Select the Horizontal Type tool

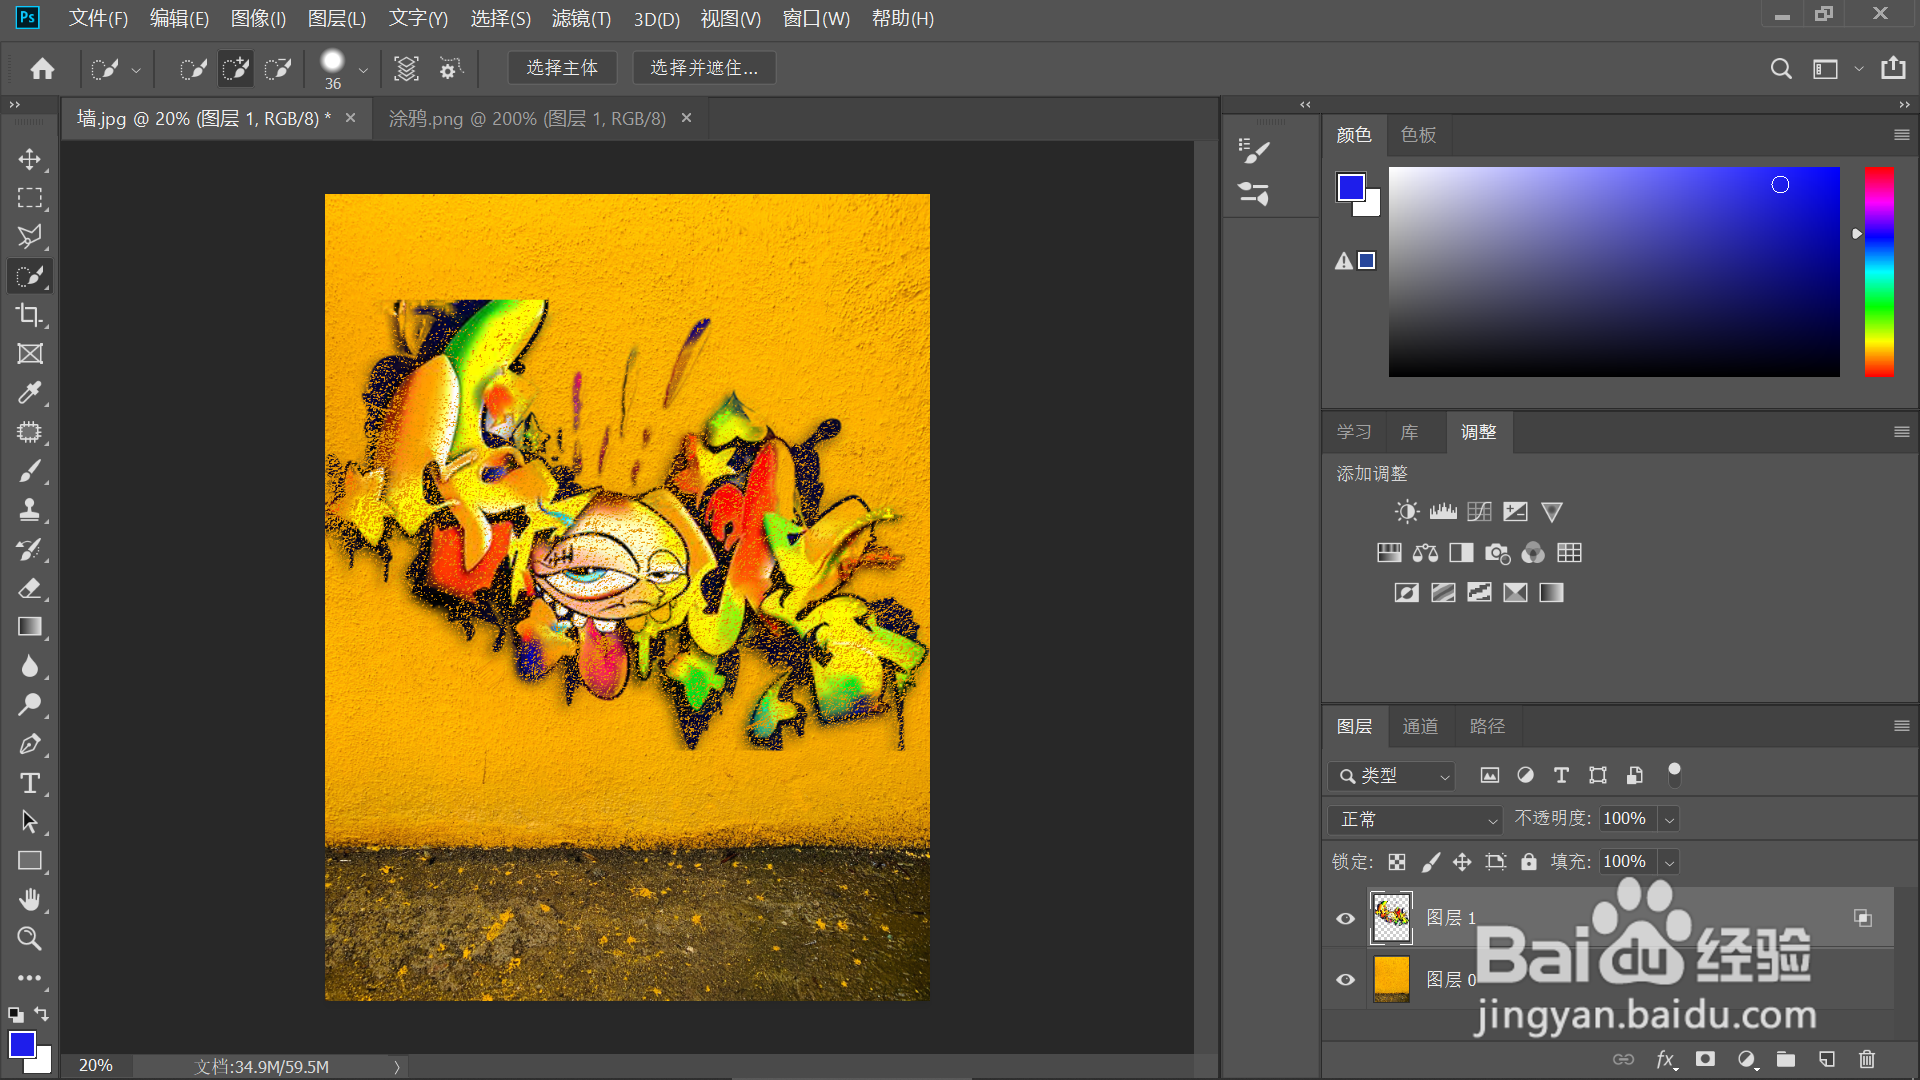(x=29, y=783)
